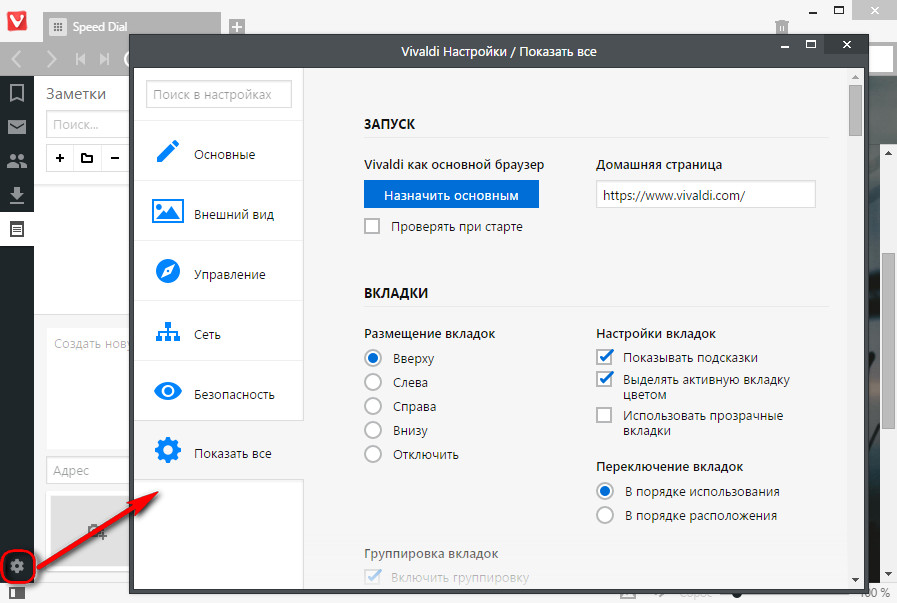This screenshot has width=897, height=603.
Task: Toggle the Показывать подсказки checkbox
Action: coord(604,357)
